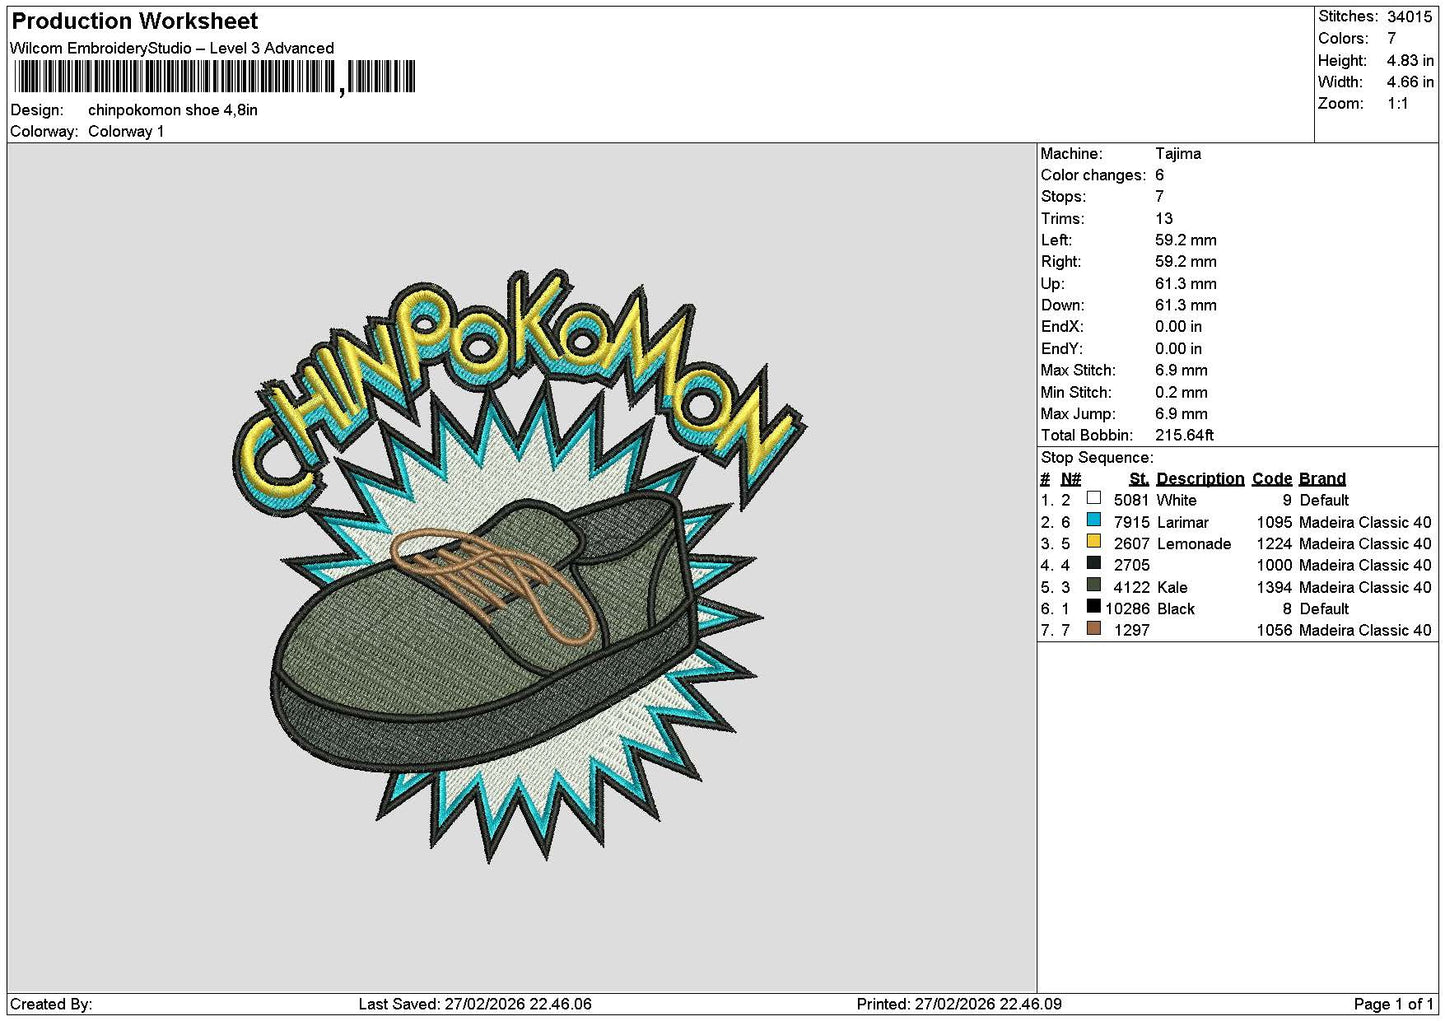Click the embroidered shoe design preview
Viewport: 1445px width, 1021px height.
pyautogui.click(x=486, y=631)
